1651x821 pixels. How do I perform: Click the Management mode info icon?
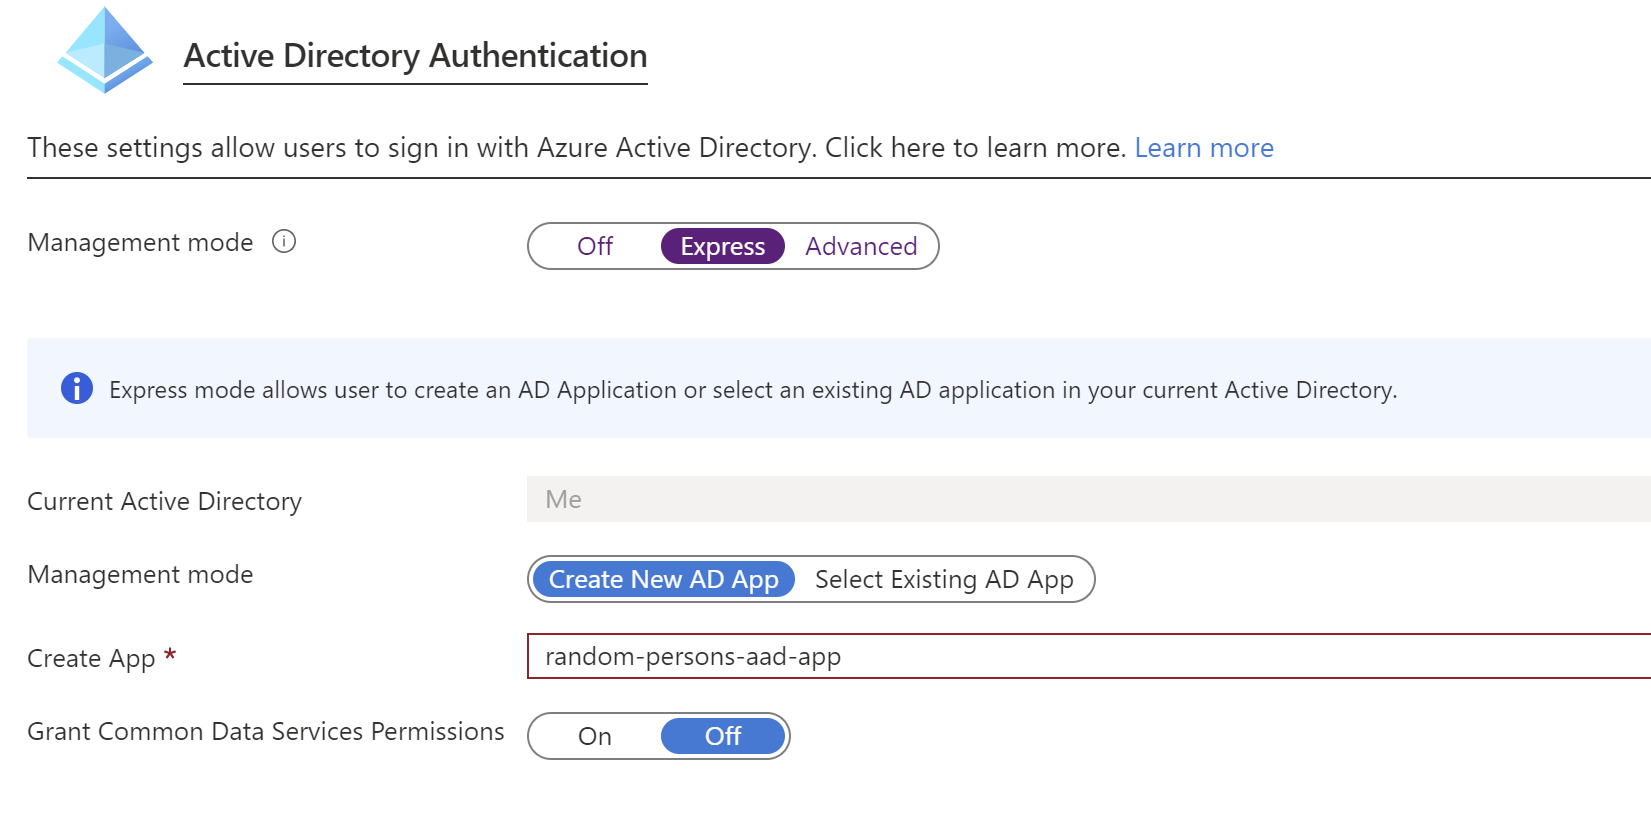(x=284, y=242)
